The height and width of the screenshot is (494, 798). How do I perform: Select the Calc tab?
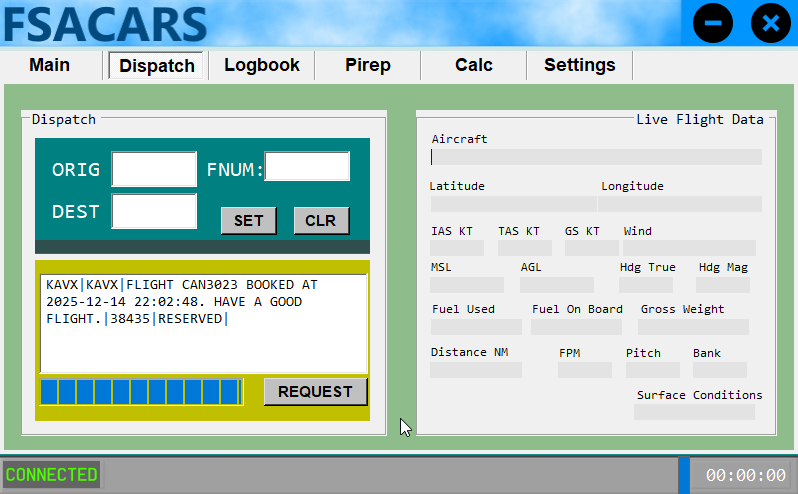(474, 65)
